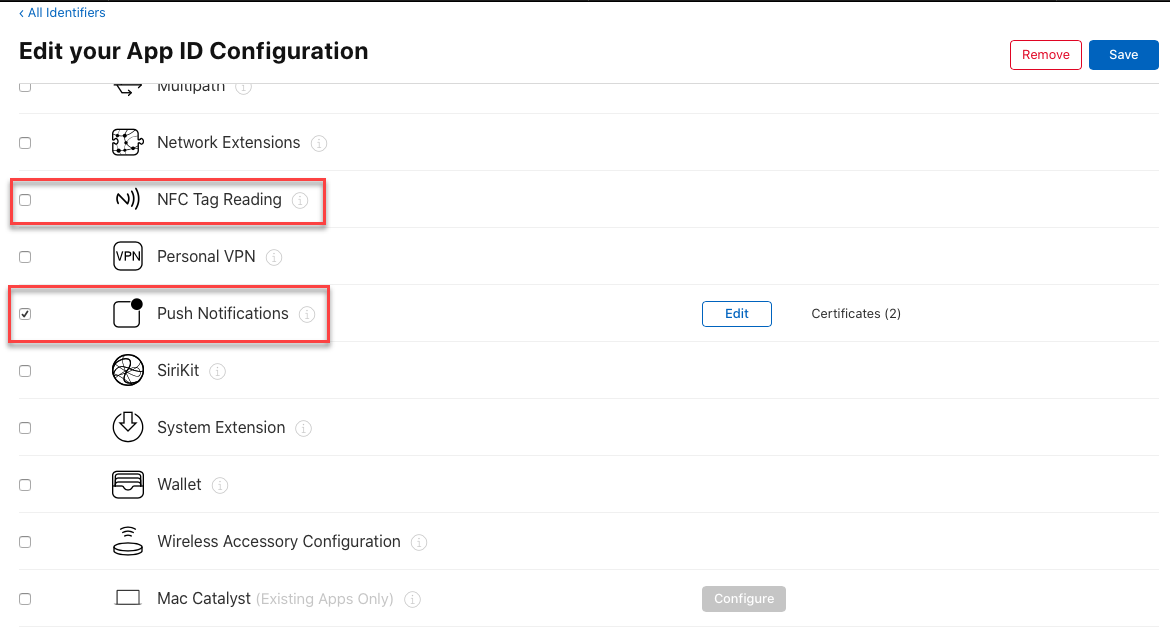The height and width of the screenshot is (641, 1170).
Task: Go back to All Identifiers
Action: [x=62, y=13]
